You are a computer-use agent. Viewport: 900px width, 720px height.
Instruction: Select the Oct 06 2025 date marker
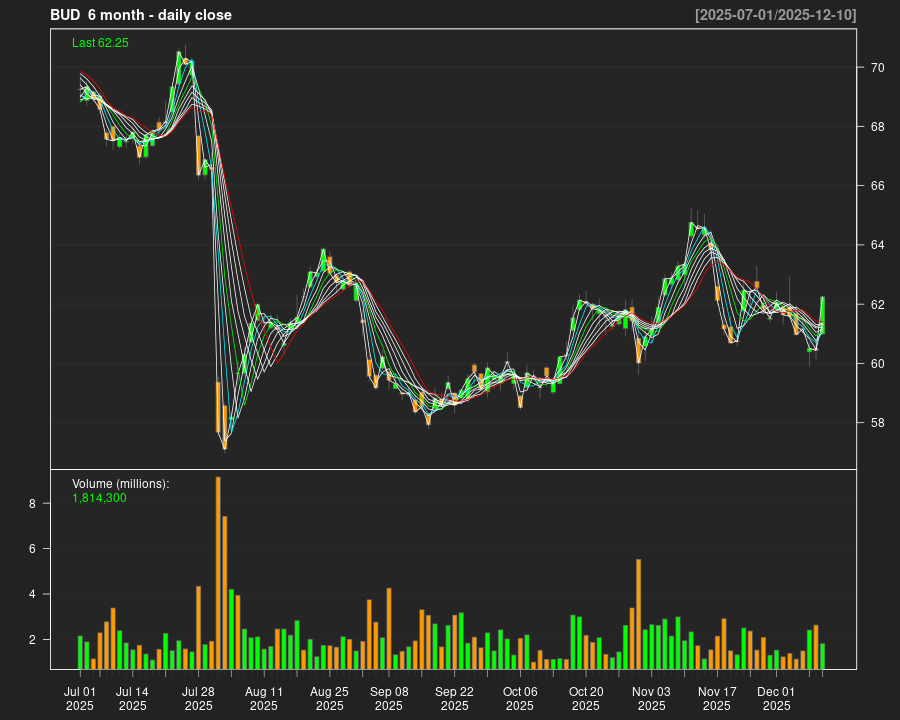[x=520, y=698]
